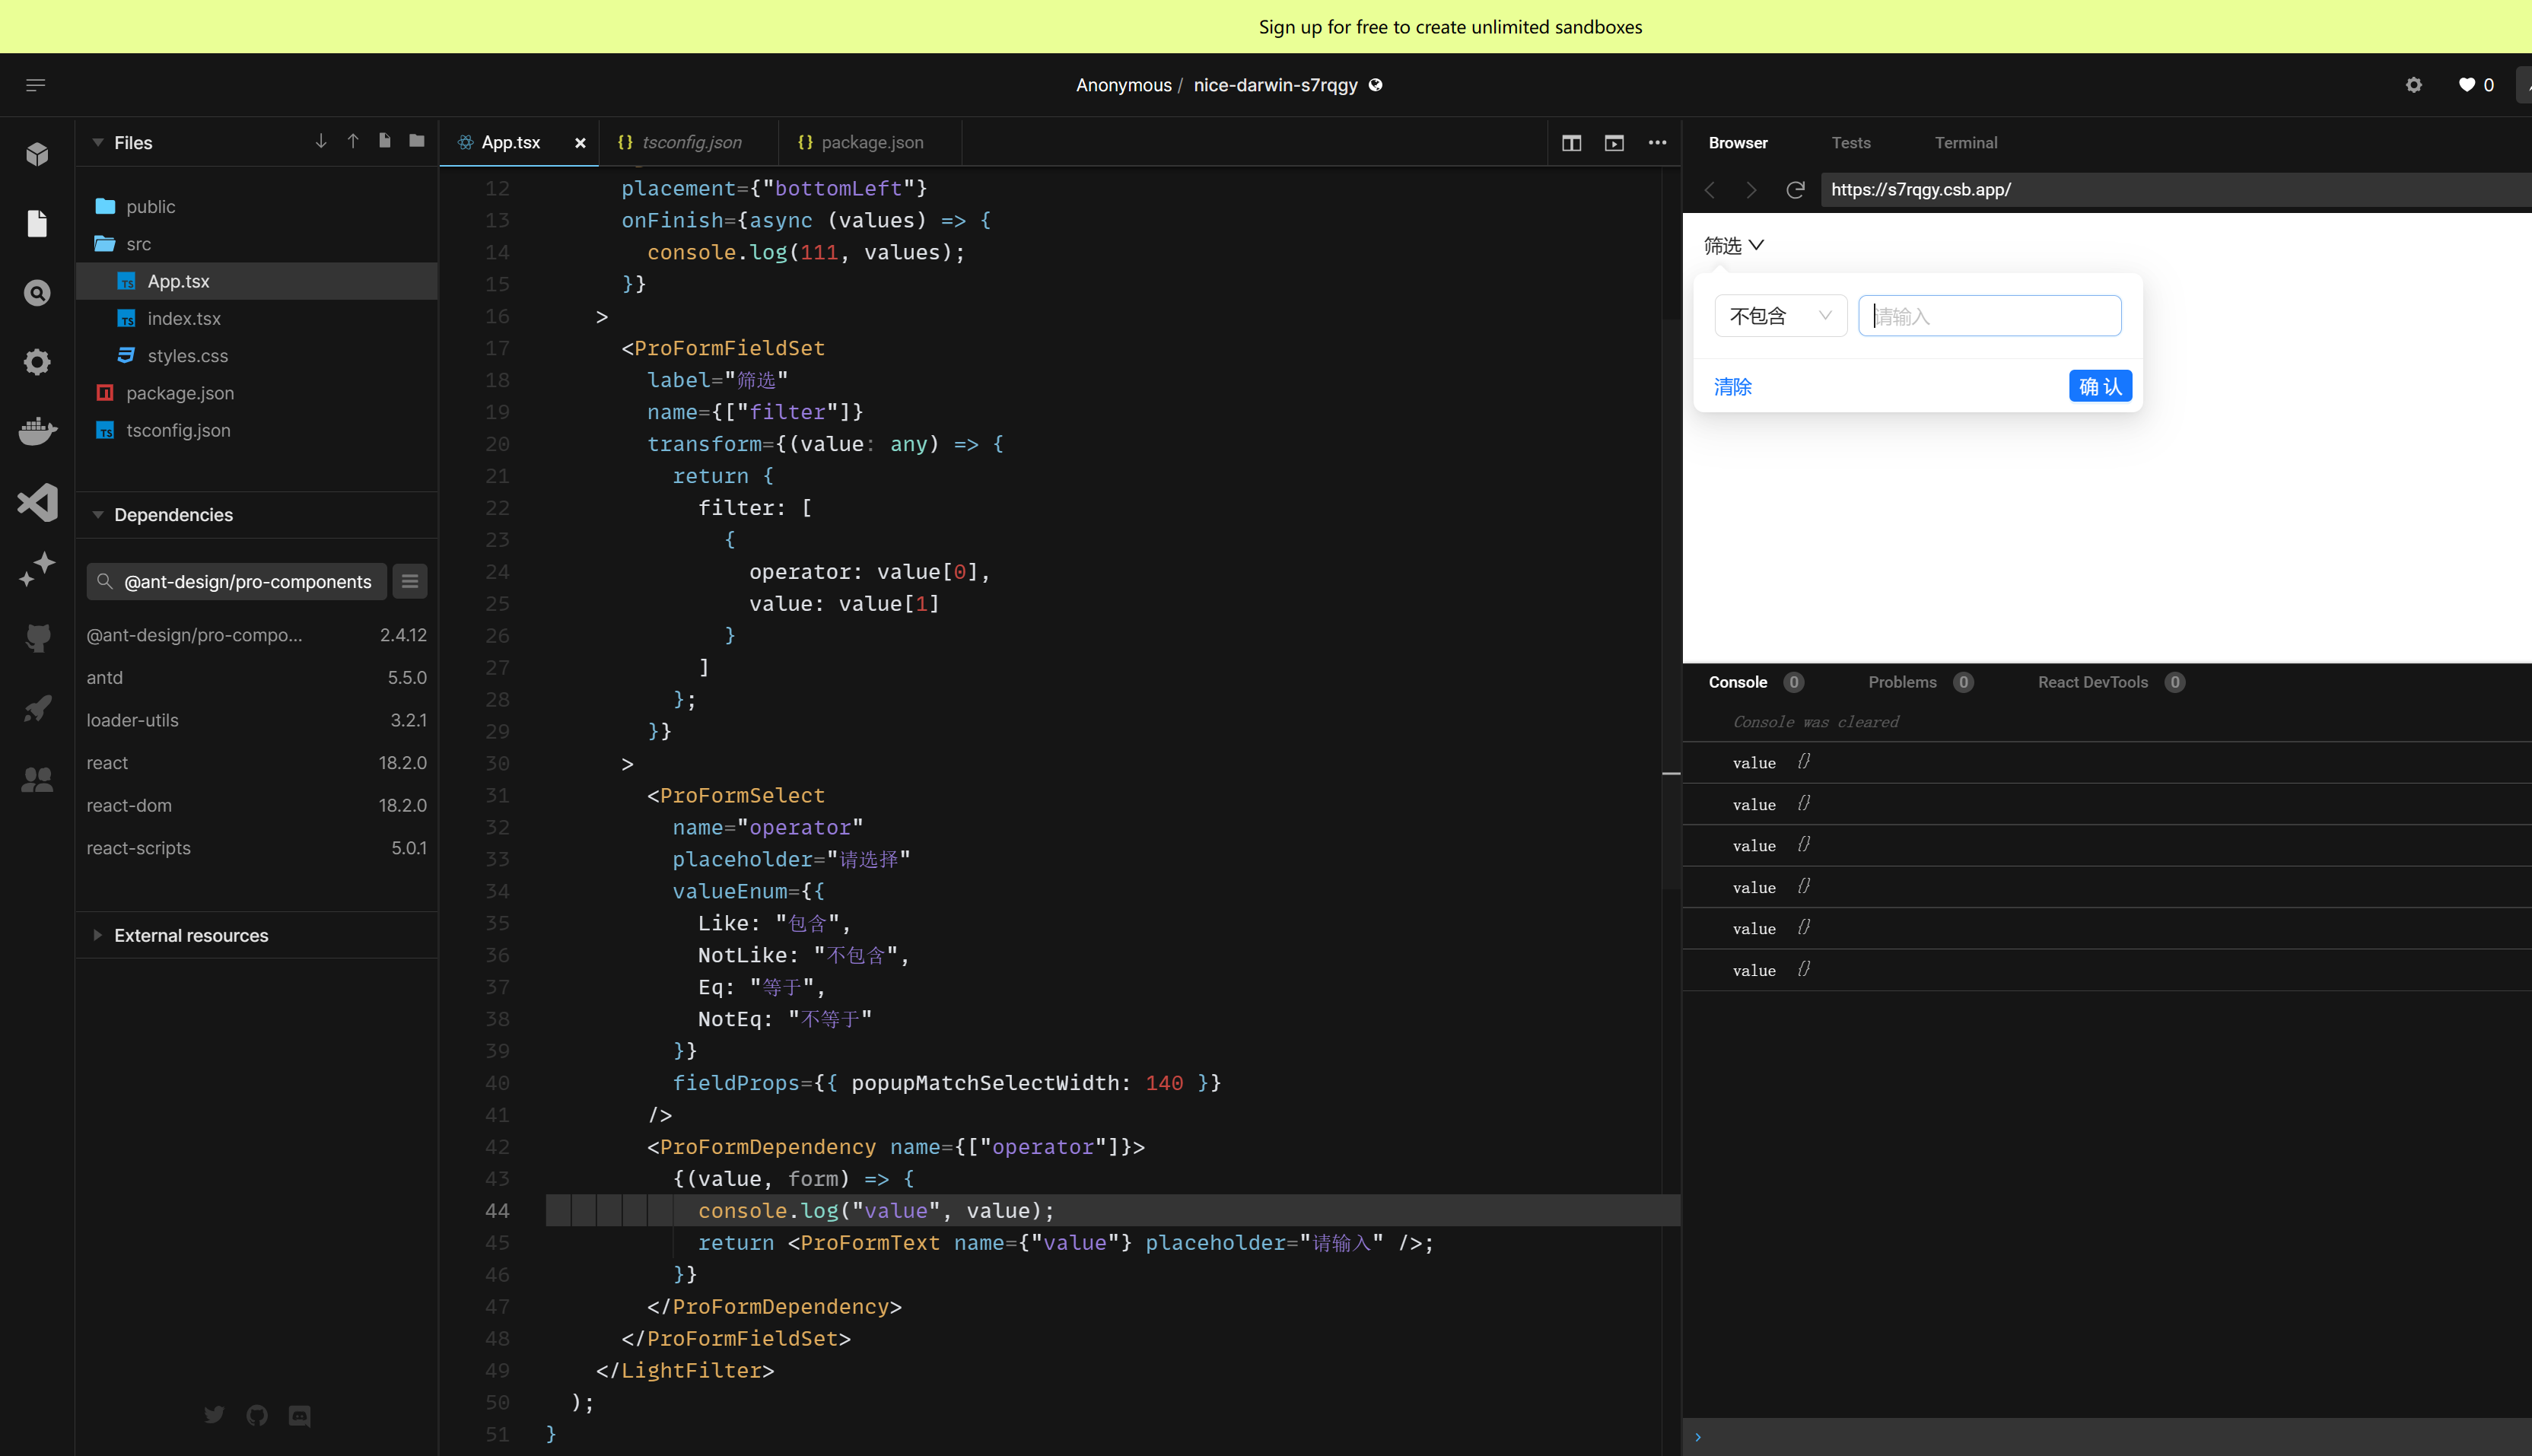Click the 确认 confirm button
Screen dimensions: 2532x1456
tap(2098, 386)
